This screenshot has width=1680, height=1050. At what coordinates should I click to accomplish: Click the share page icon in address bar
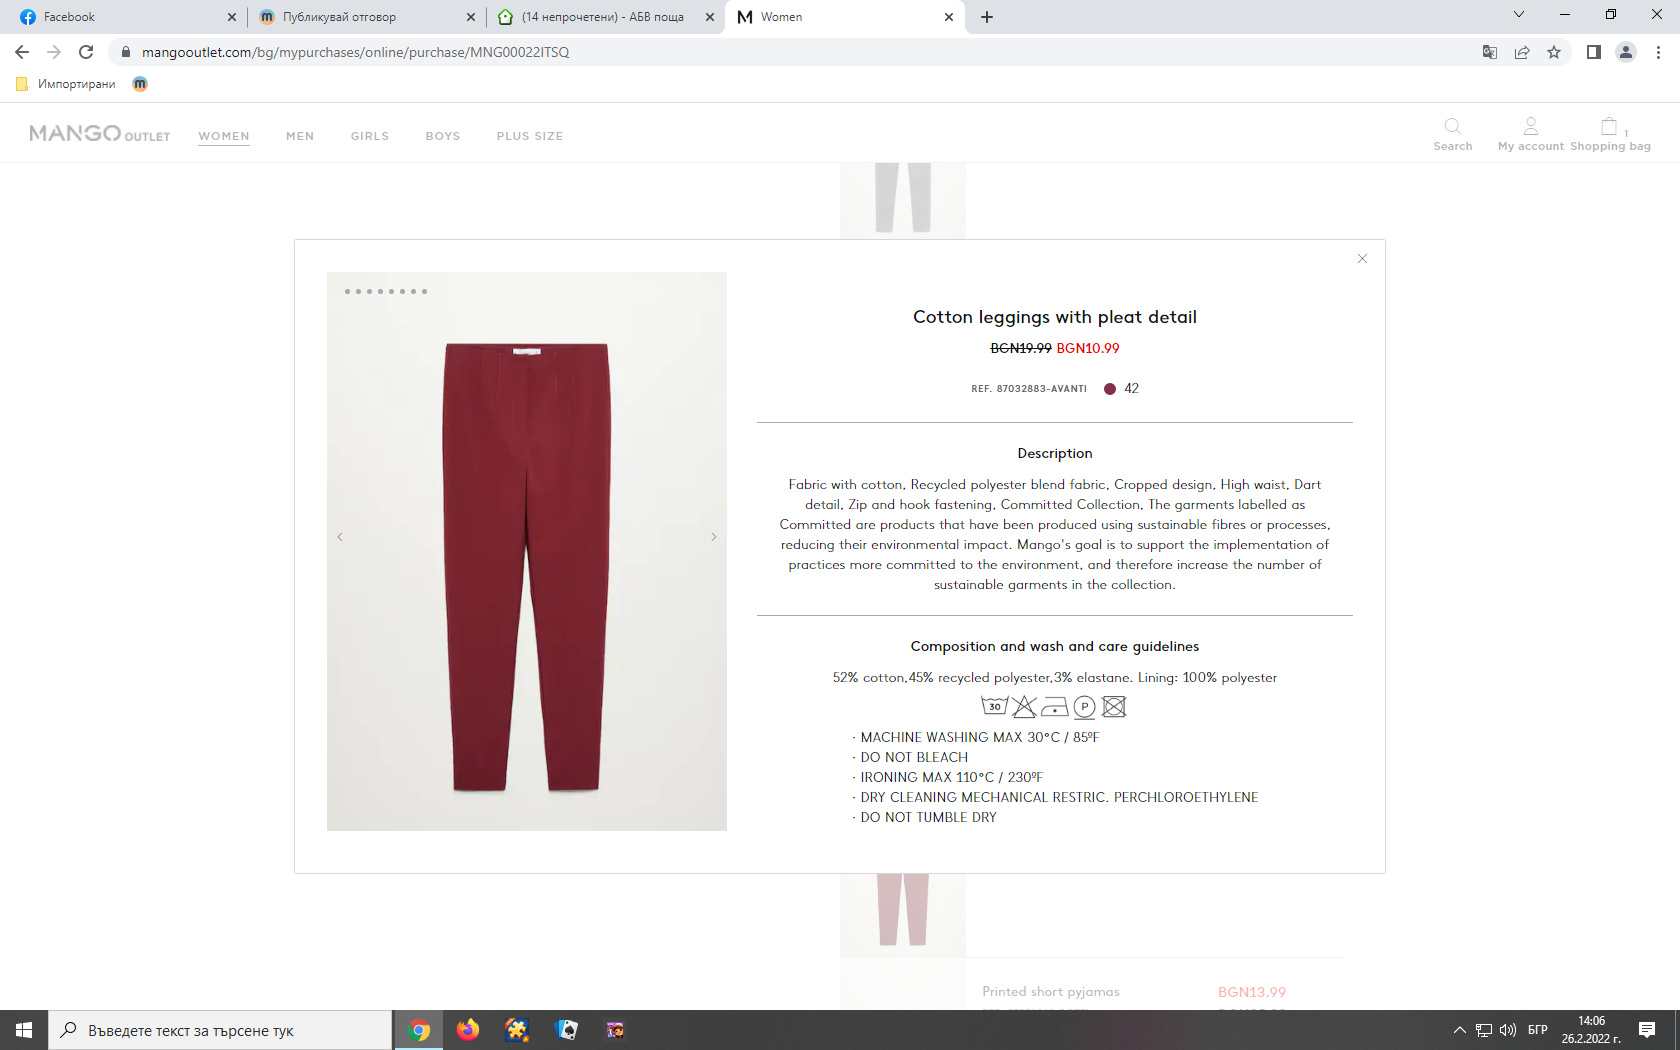point(1522,52)
